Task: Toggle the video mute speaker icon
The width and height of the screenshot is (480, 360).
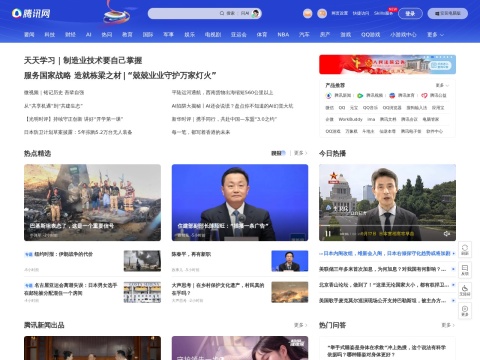Action: click(x=447, y=234)
